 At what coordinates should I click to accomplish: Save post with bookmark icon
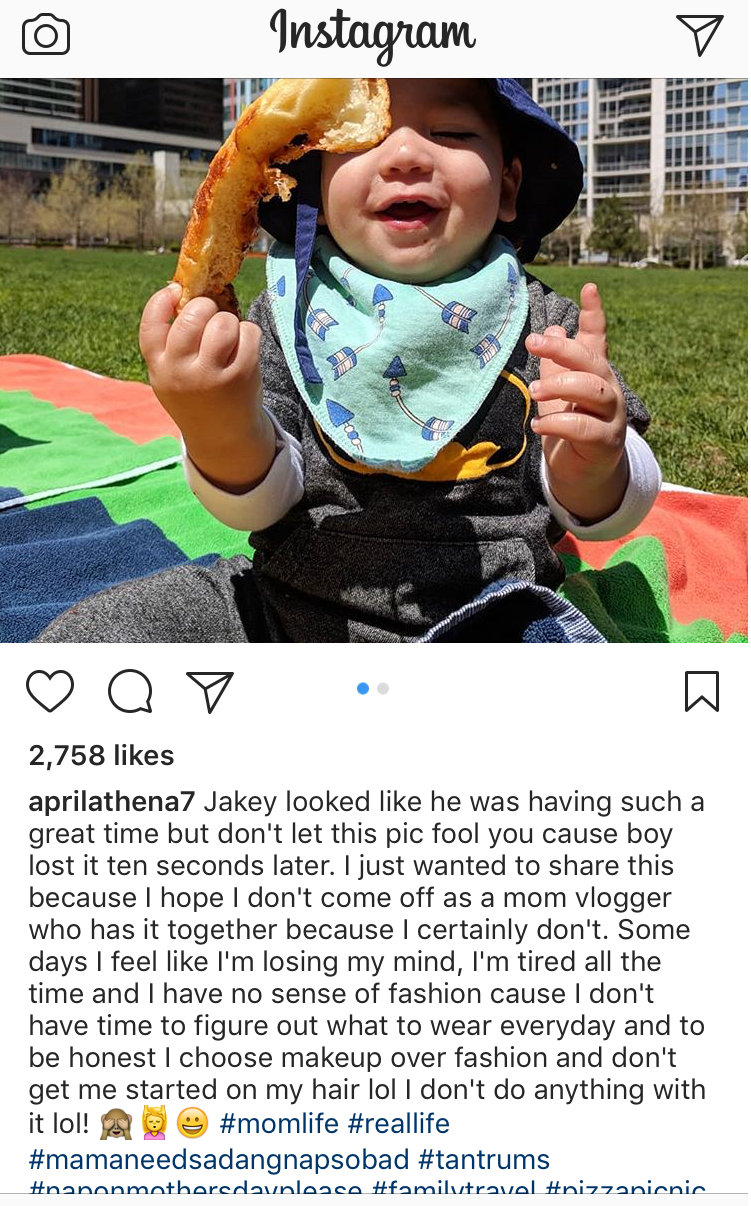[701, 691]
